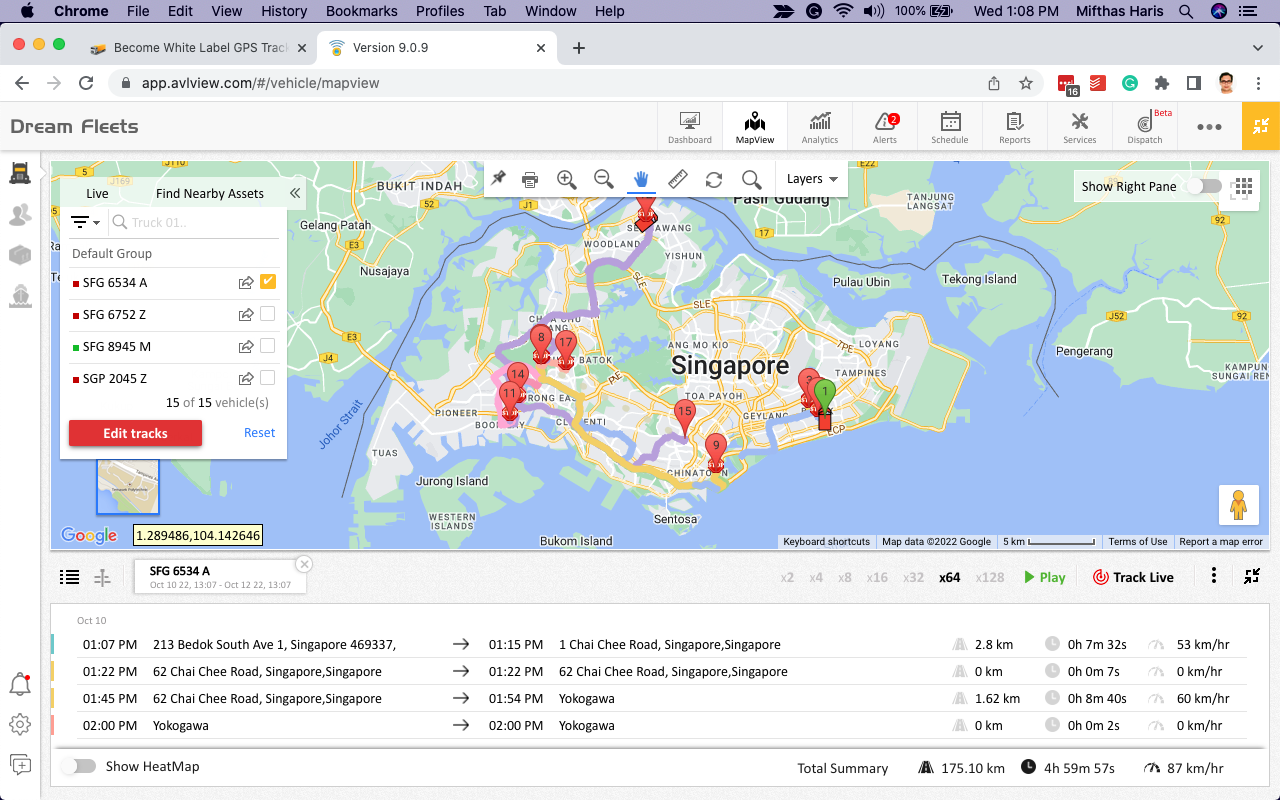
Task: Select the Pin tool on the map toolbar
Action: coord(499,179)
